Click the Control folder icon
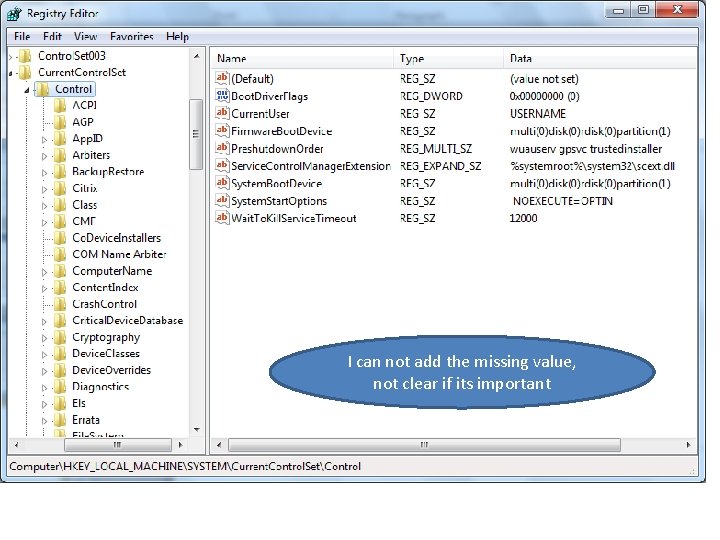The width and height of the screenshot is (720, 540). pyautogui.click(x=42, y=89)
